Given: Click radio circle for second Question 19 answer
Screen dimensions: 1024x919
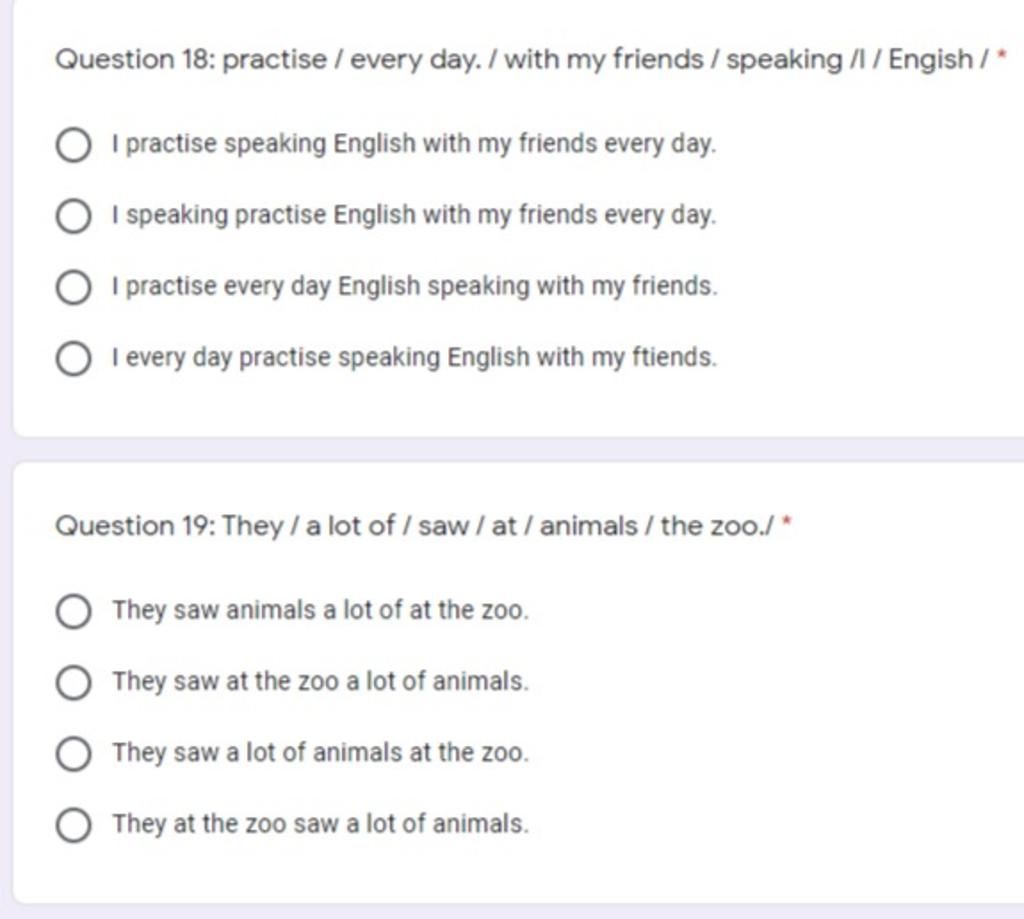Looking at the screenshot, I should tap(73, 683).
